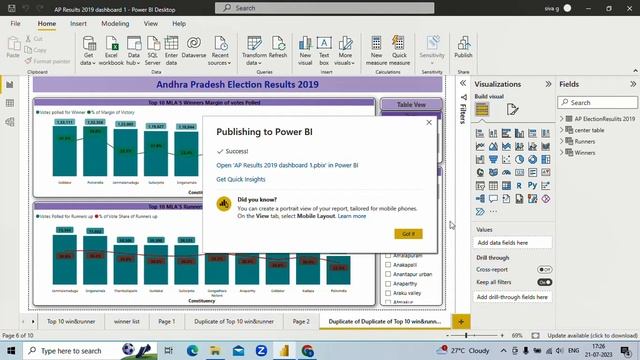Open the published report link in Power BI
640x360 pixels.
[287, 165]
